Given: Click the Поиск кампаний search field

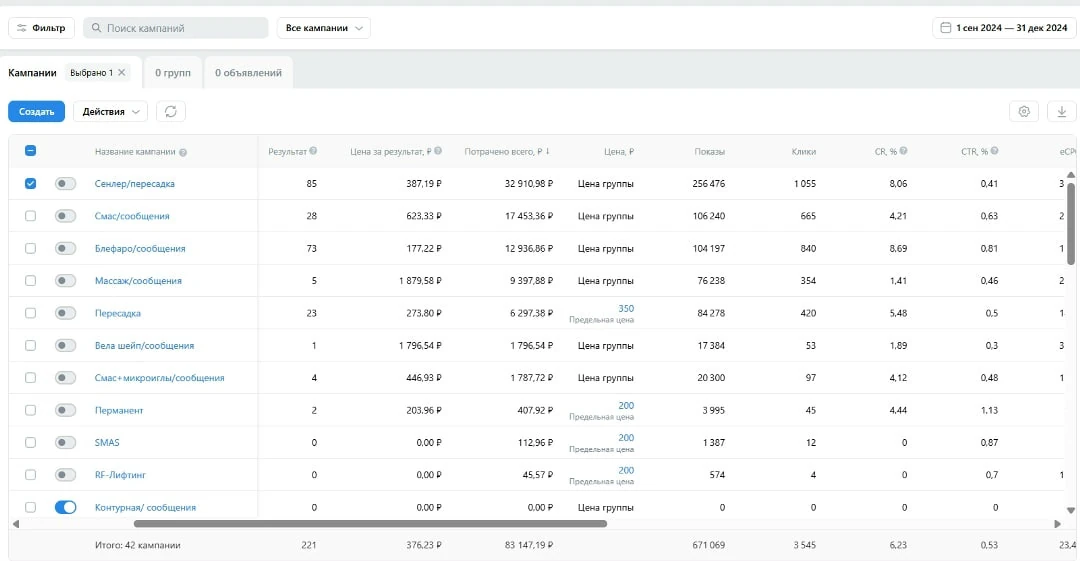Looking at the screenshot, I should pos(176,28).
